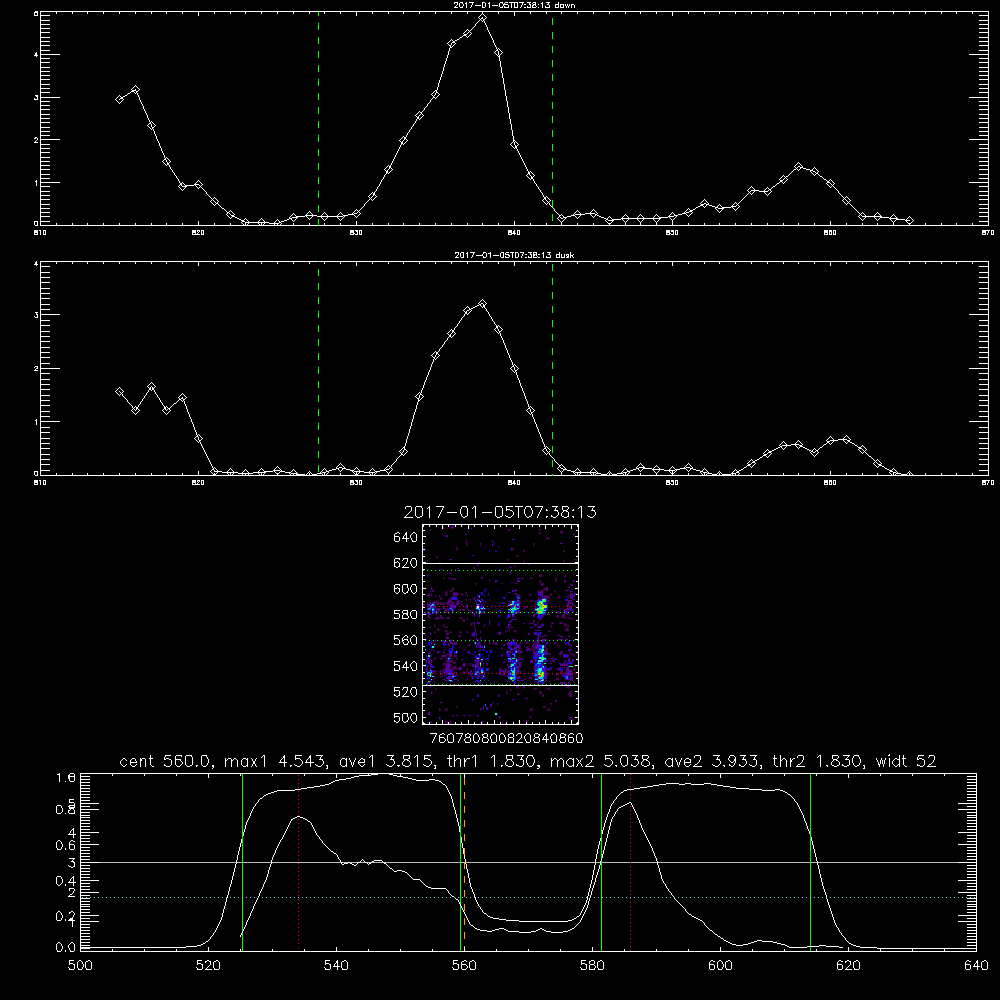Click right green dashed line in dawn plot
This screenshot has width=1000, height=1000.
pos(552,118)
